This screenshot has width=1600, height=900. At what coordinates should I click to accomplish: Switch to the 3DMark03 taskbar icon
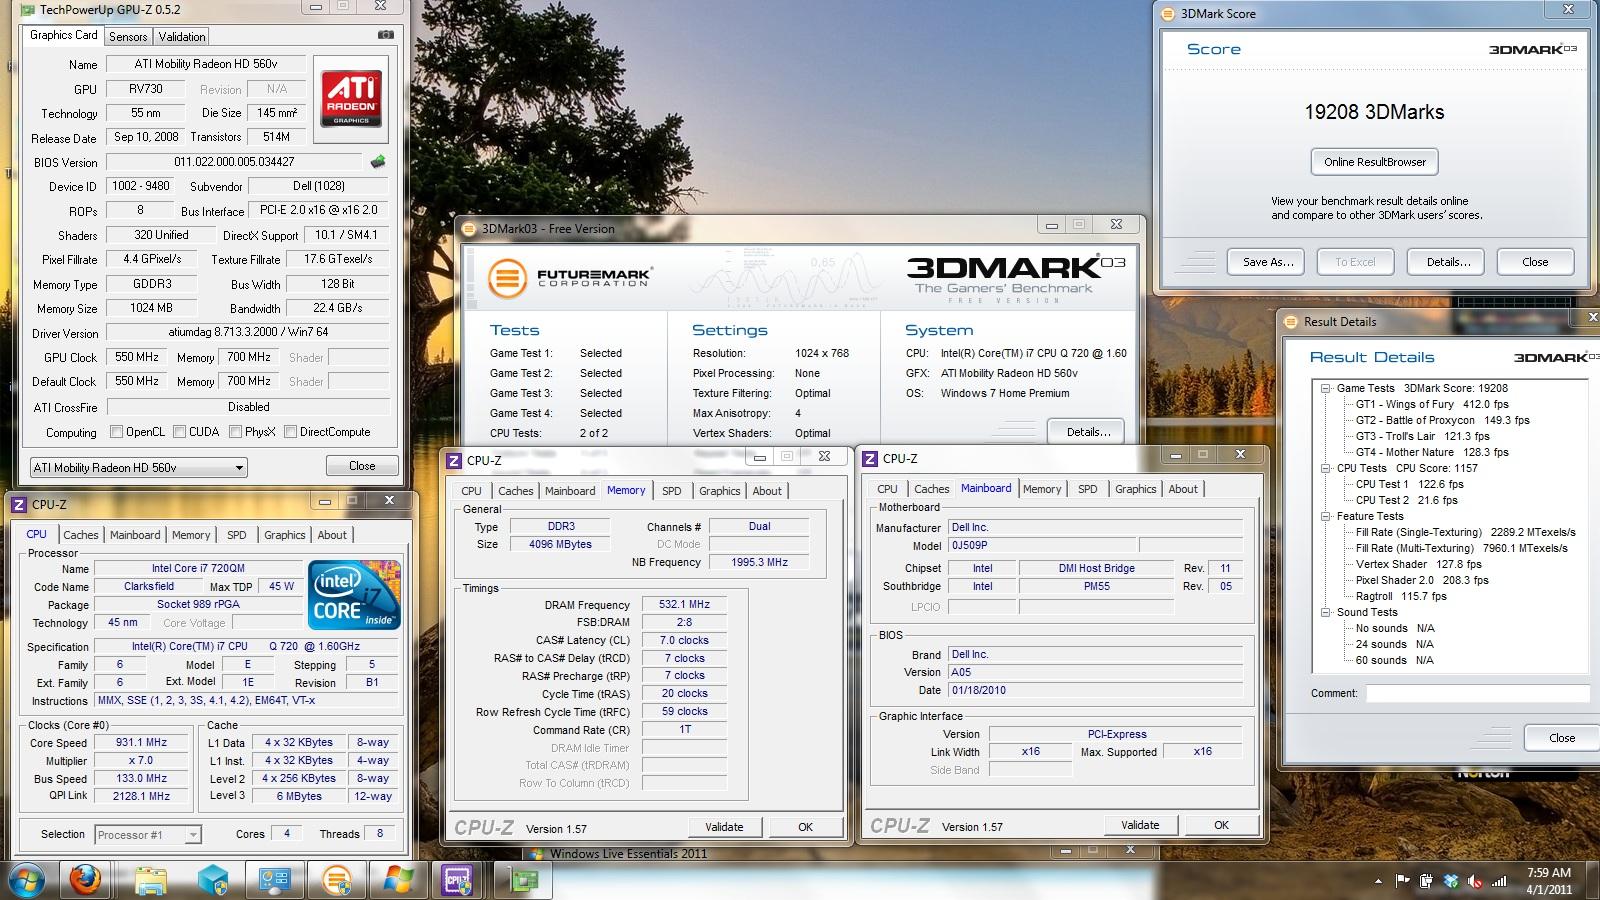click(x=337, y=881)
